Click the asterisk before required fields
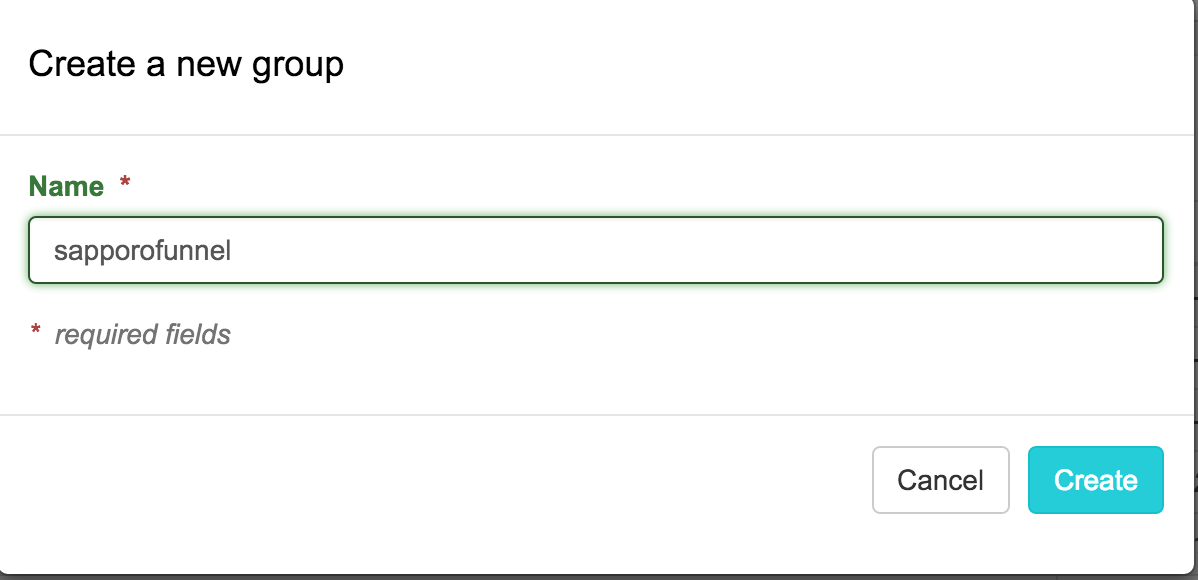This screenshot has width=1198, height=580. pyautogui.click(x=38, y=332)
